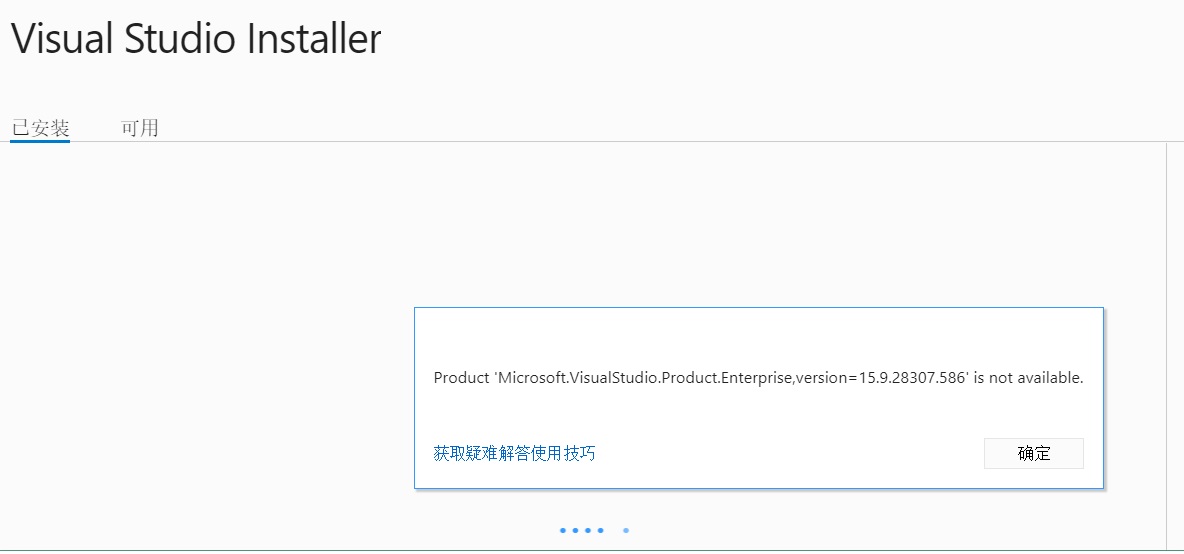Image resolution: width=1184 pixels, height=554 pixels.
Task: Click the blue underline beneath 已安装
Action: click(x=40, y=141)
